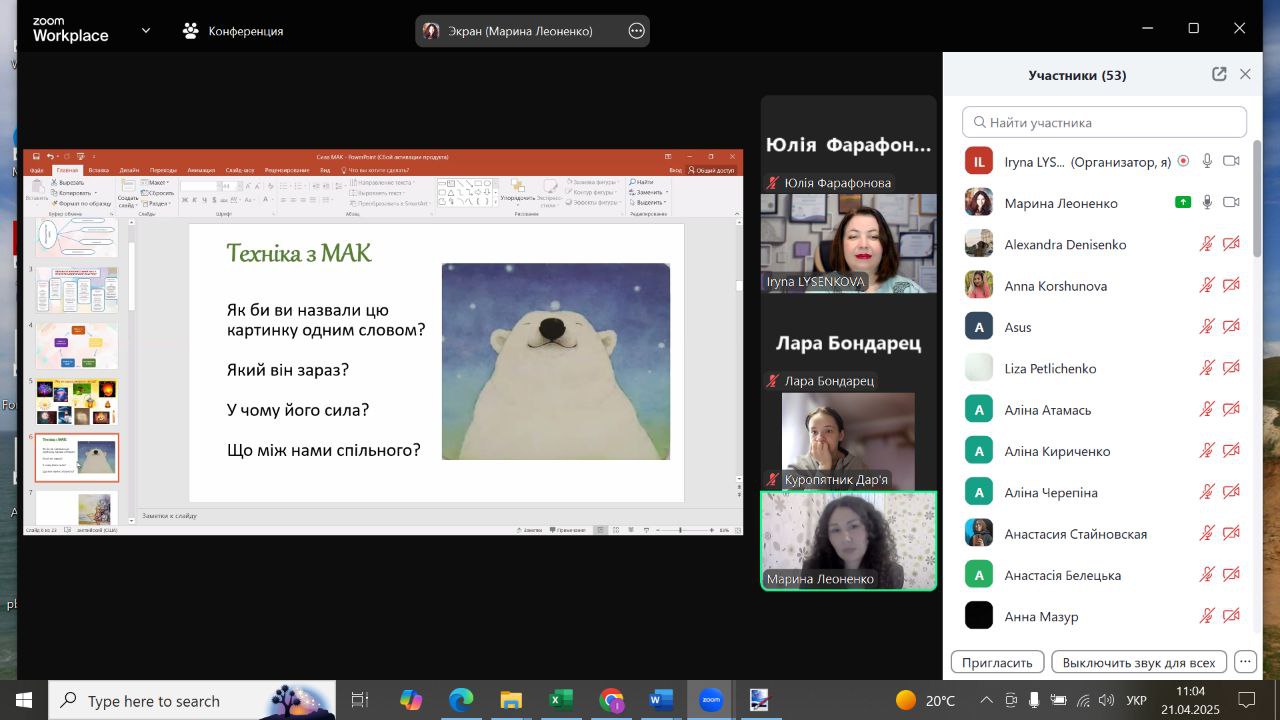Click the recording indicator next to Iryna LYS
Image resolution: width=1280 pixels, height=720 pixels.
coord(1183,161)
